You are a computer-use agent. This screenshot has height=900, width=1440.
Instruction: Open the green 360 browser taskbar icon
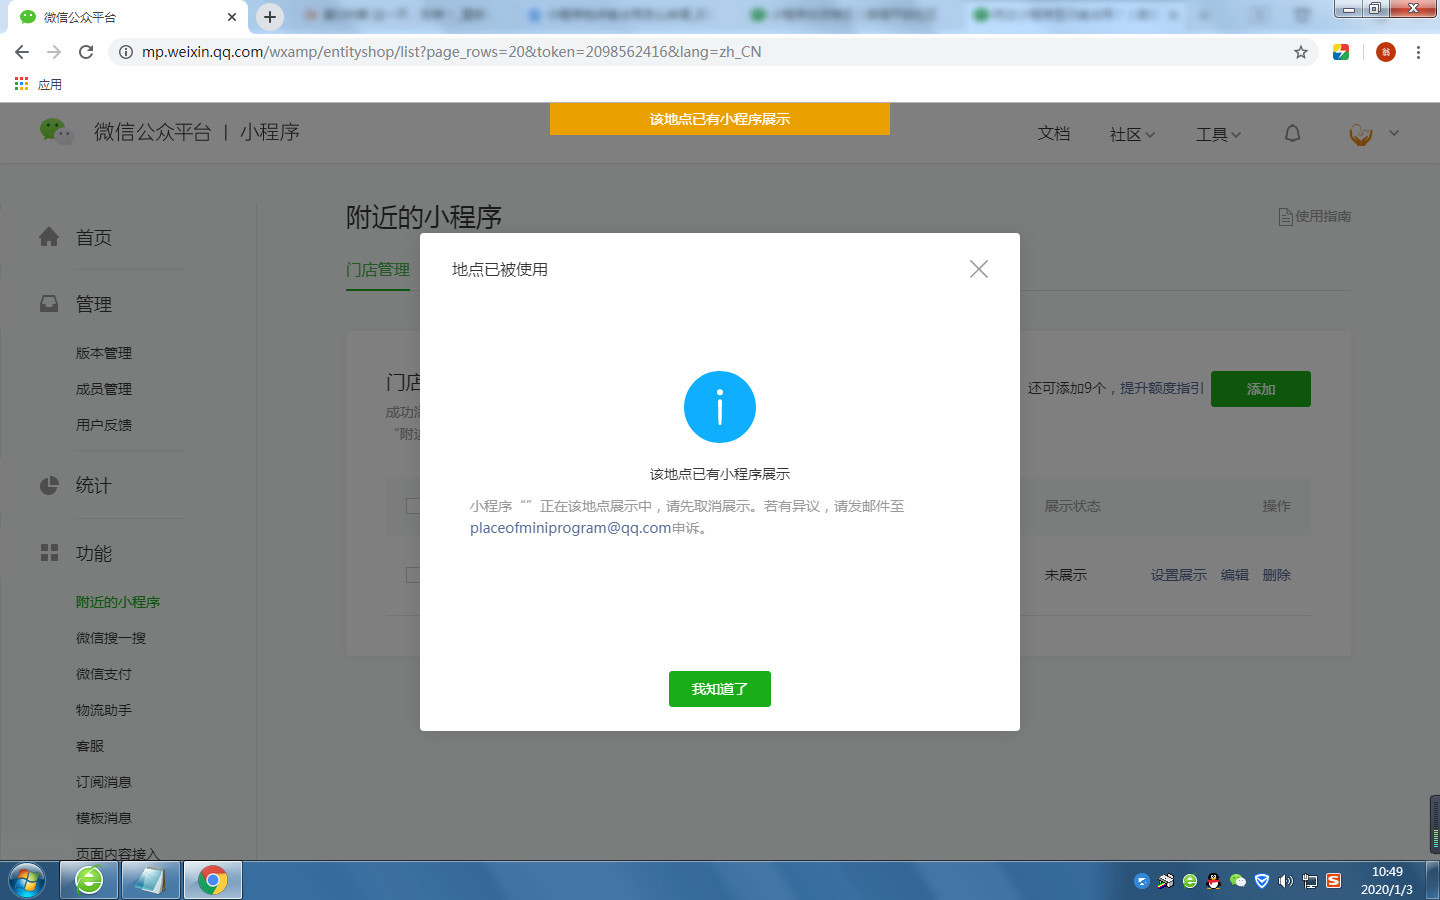click(89, 881)
